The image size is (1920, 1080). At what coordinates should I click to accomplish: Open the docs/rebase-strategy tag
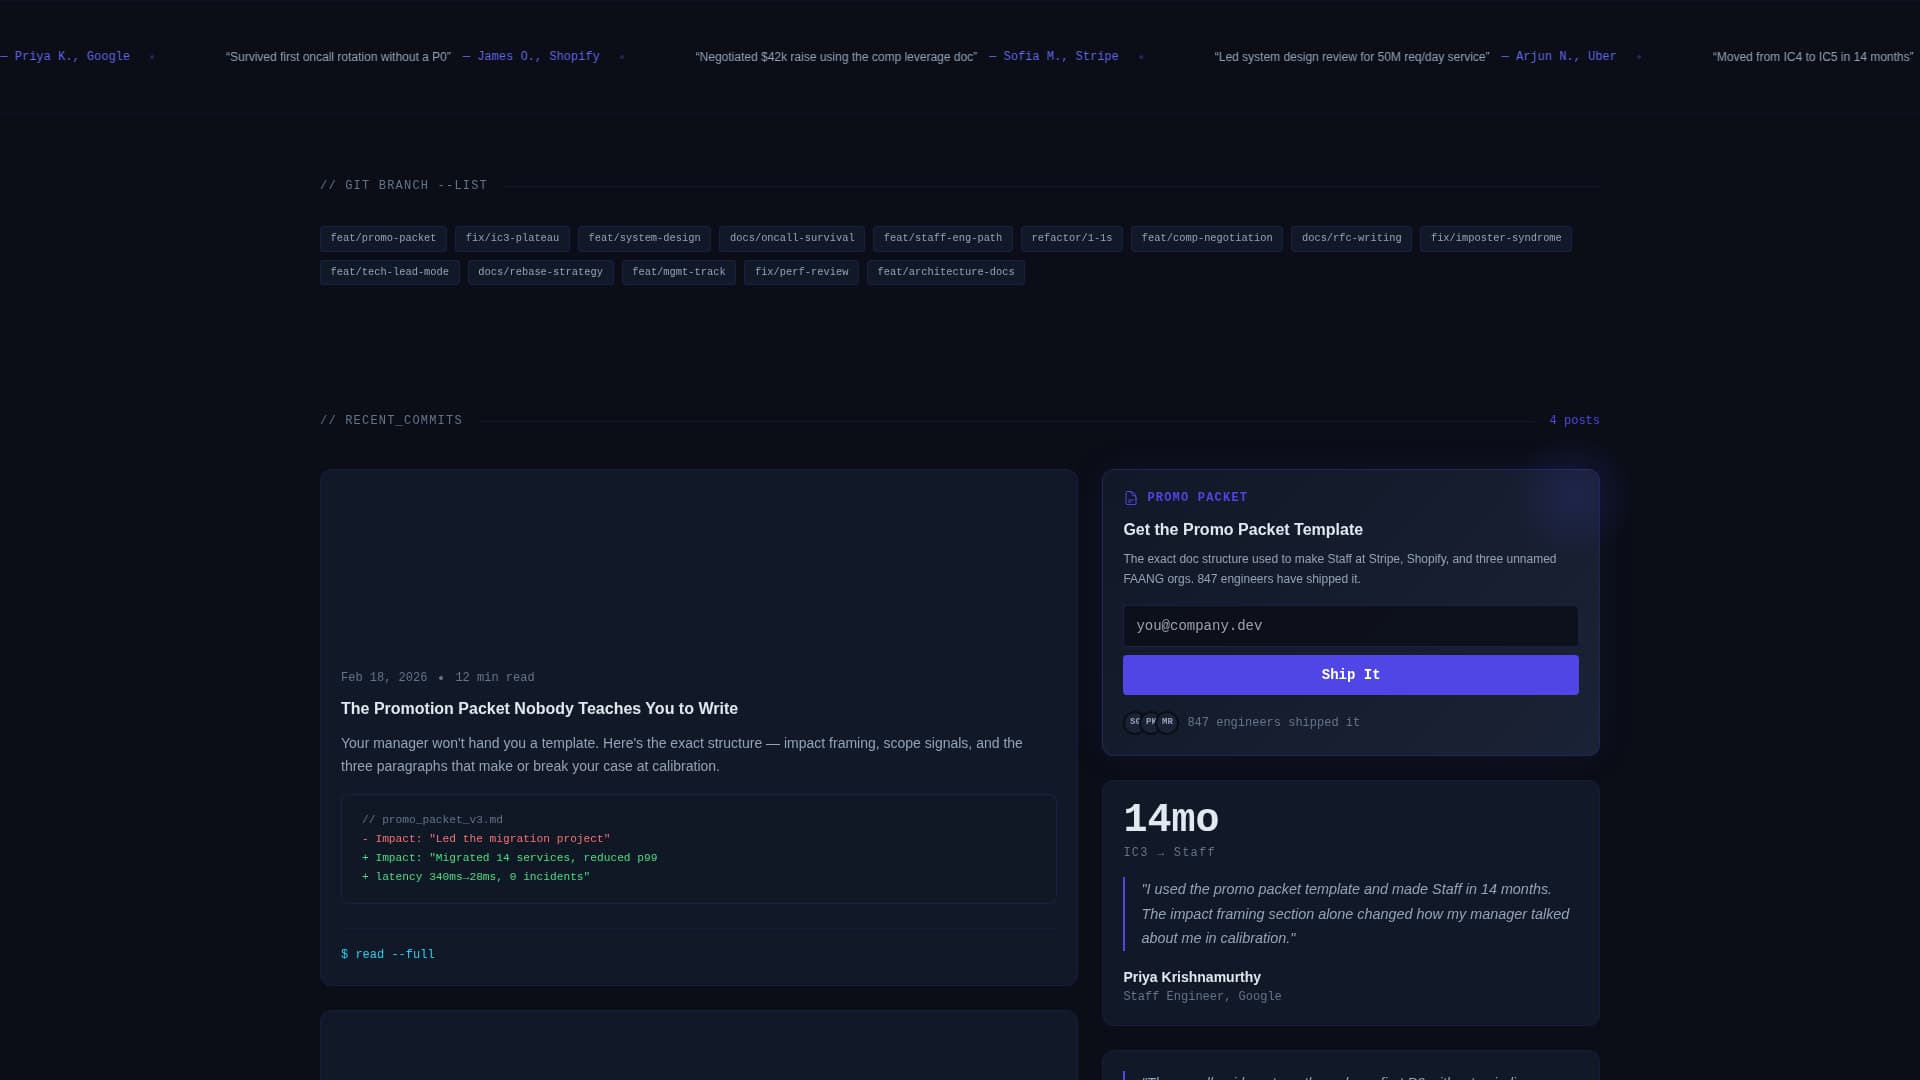541,272
